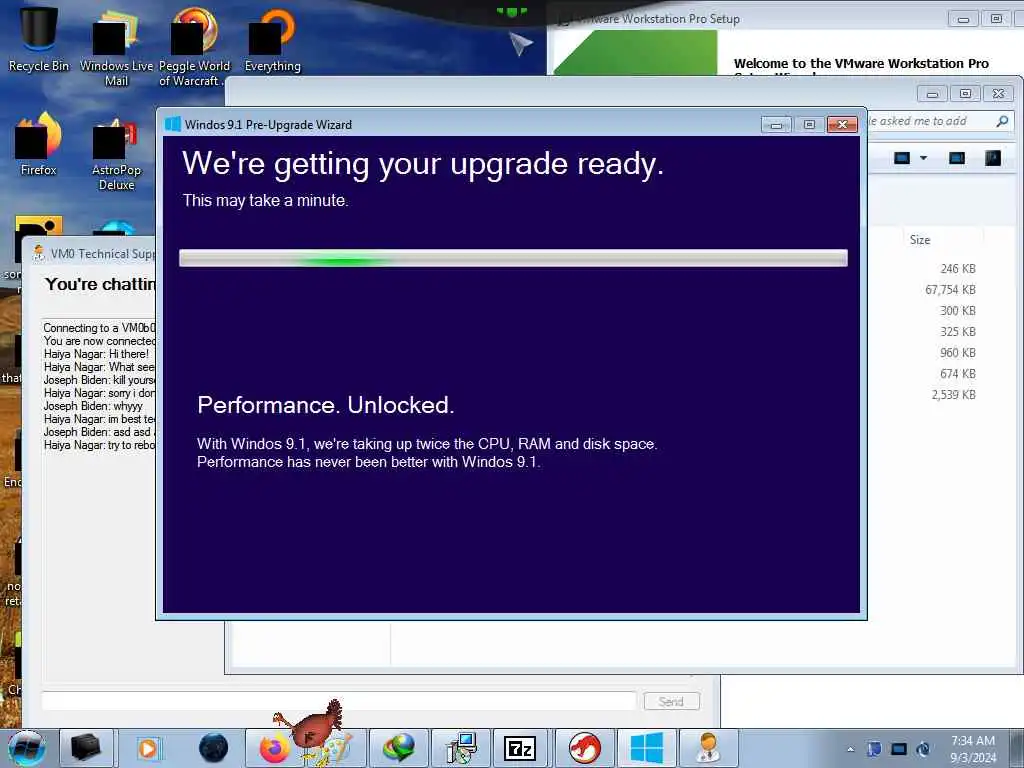The image size is (1024, 768).
Task: Close the Explorer window behind the wizard
Action: click(999, 94)
